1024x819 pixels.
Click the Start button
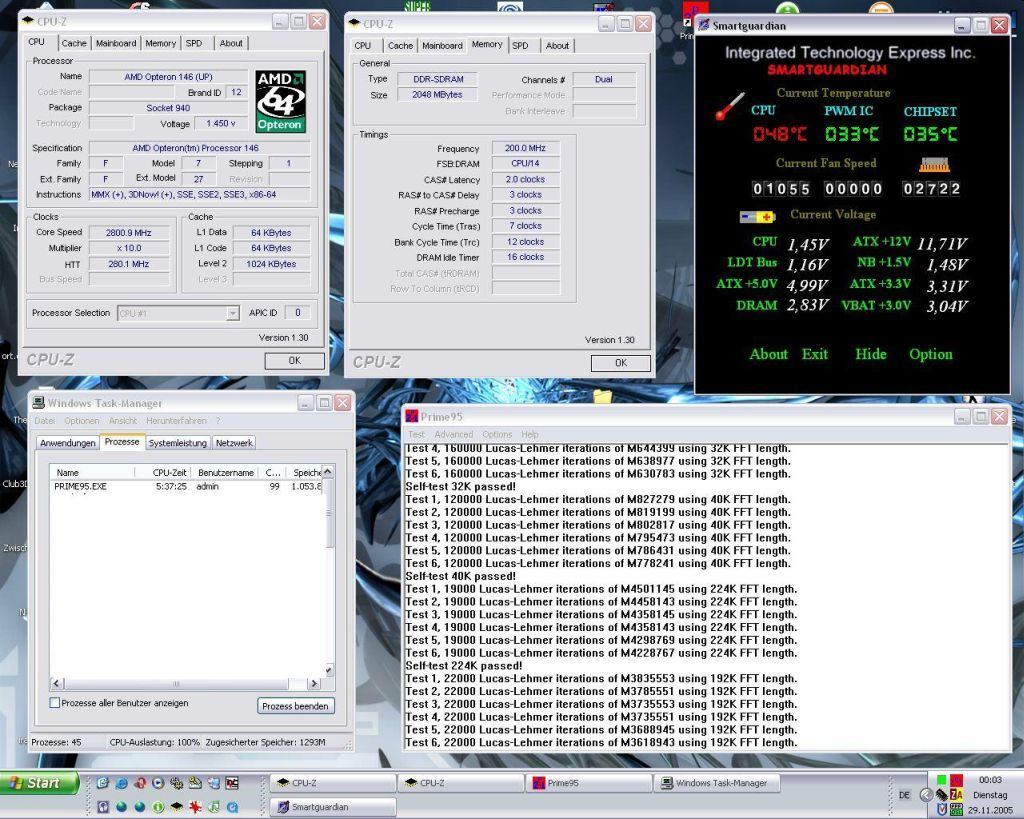coord(39,782)
